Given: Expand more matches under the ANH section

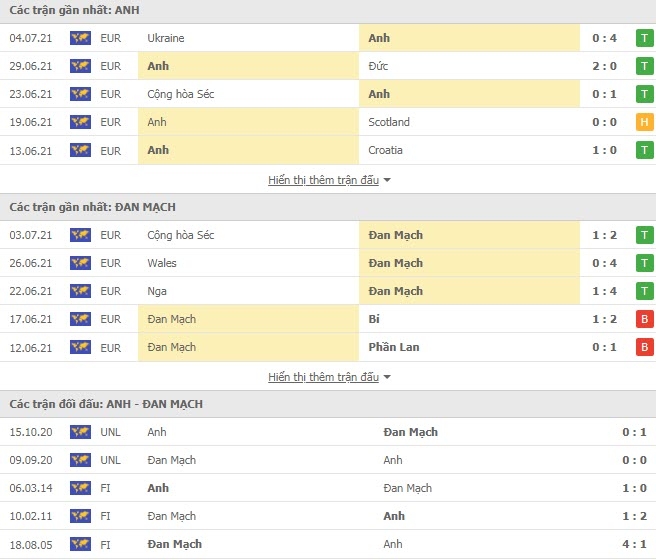Looking at the screenshot, I should pos(323,180).
